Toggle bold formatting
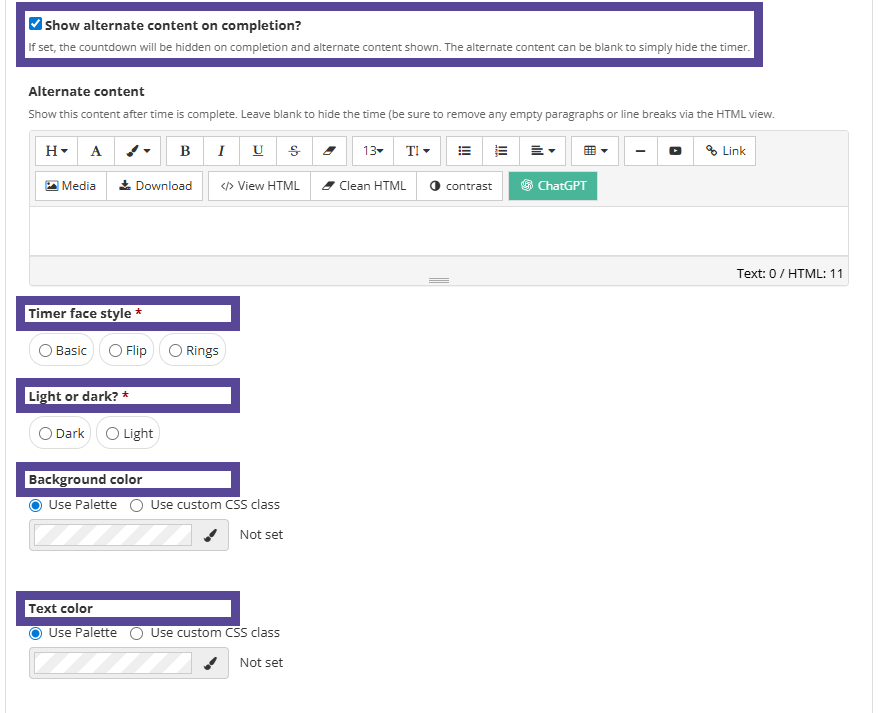880x713 pixels. [x=185, y=151]
